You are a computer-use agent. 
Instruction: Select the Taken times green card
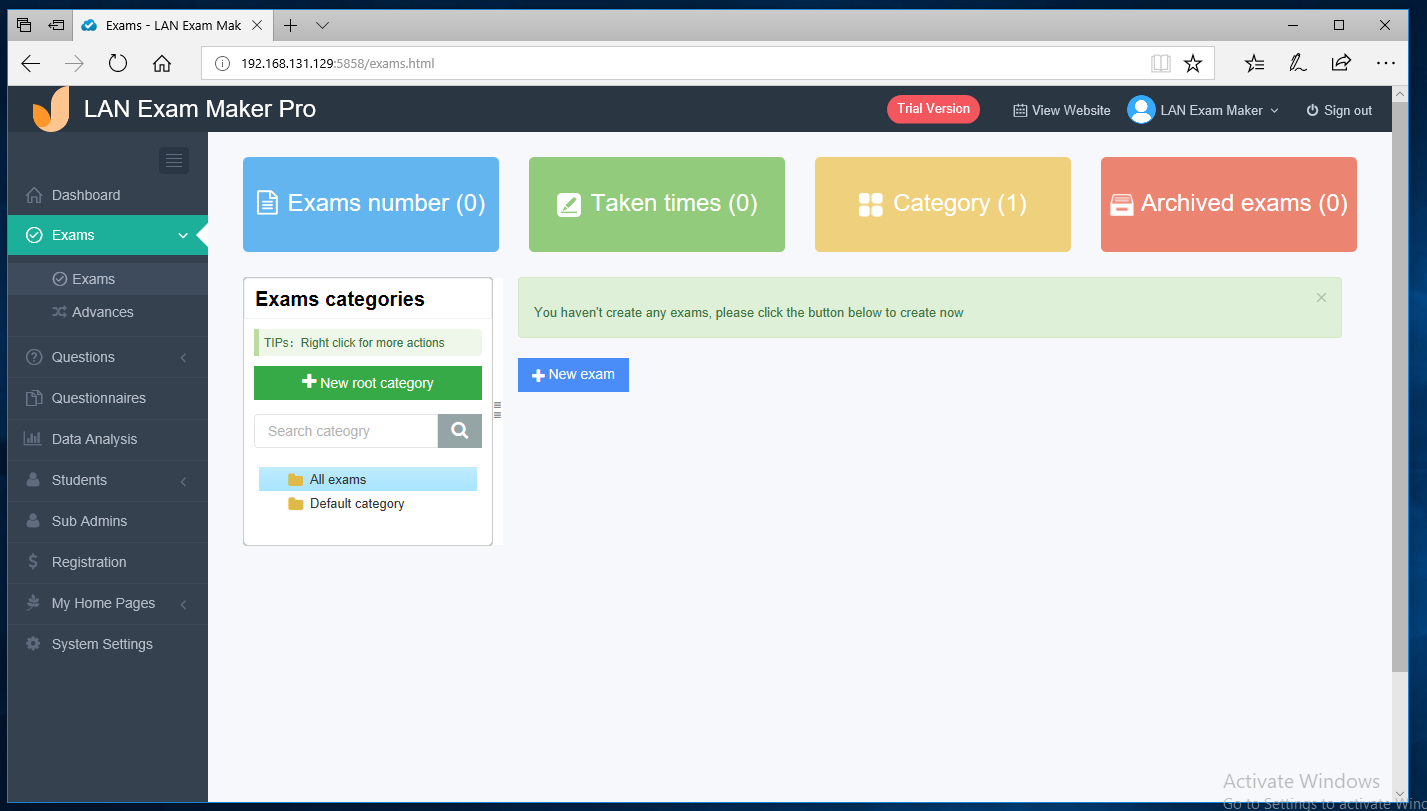point(656,204)
